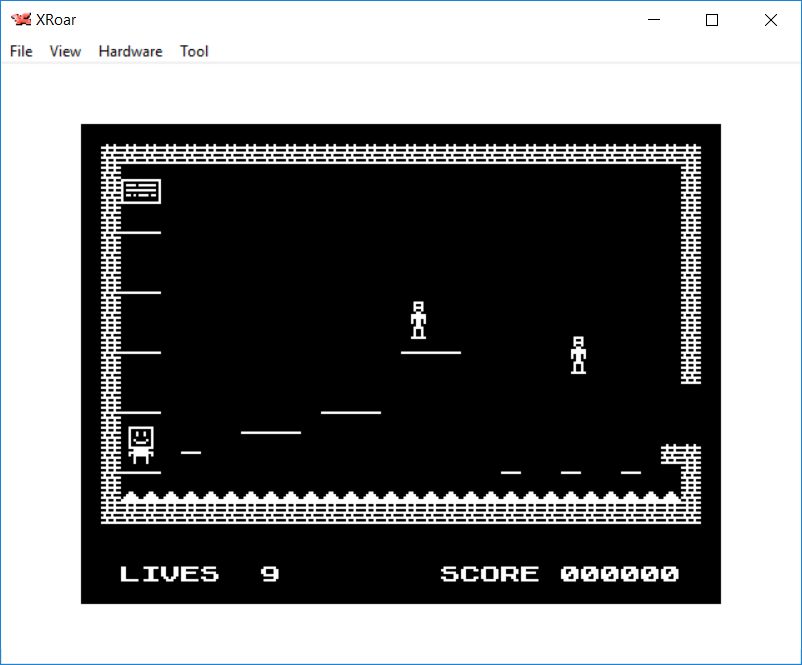The width and height of the screenshot is (802, 665).
Task: Click the spike row along the floor
Action: [x=400, y=496]
